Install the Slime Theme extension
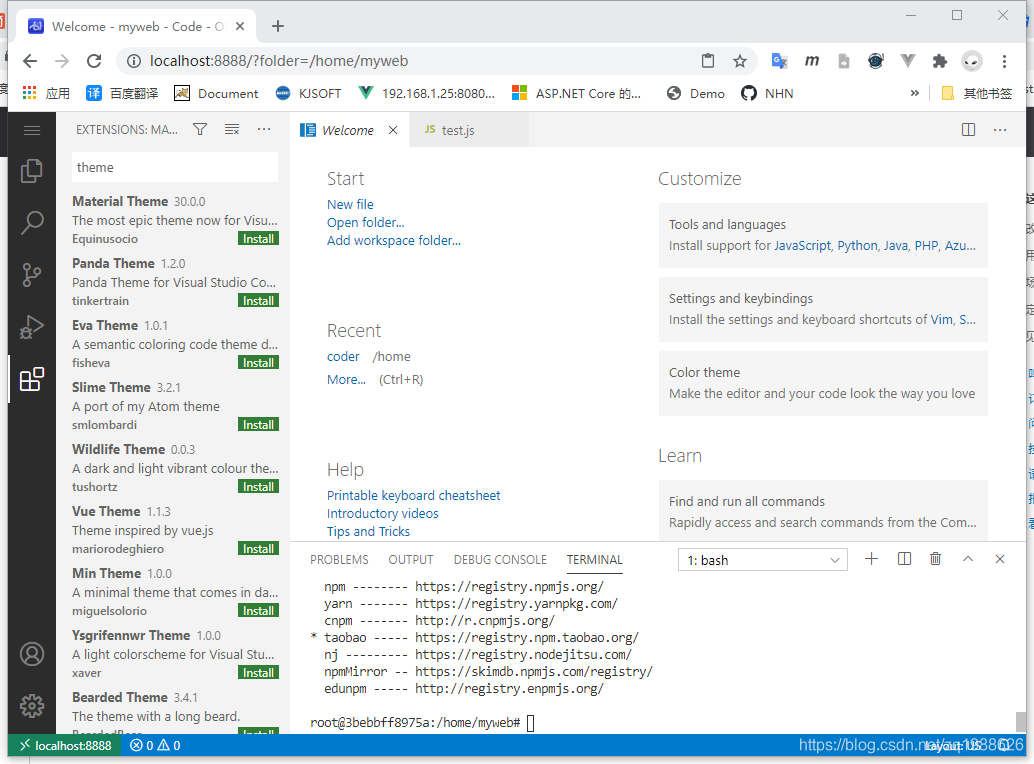This screenshot has width=1034, height=764. click(x=258, y=425)
